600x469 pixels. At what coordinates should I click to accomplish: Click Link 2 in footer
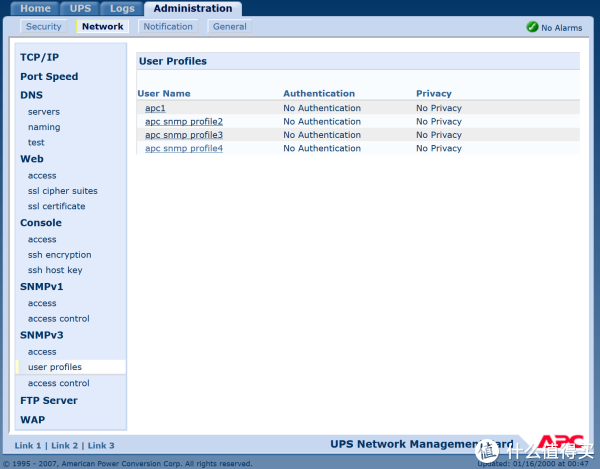tap(64, 446)
